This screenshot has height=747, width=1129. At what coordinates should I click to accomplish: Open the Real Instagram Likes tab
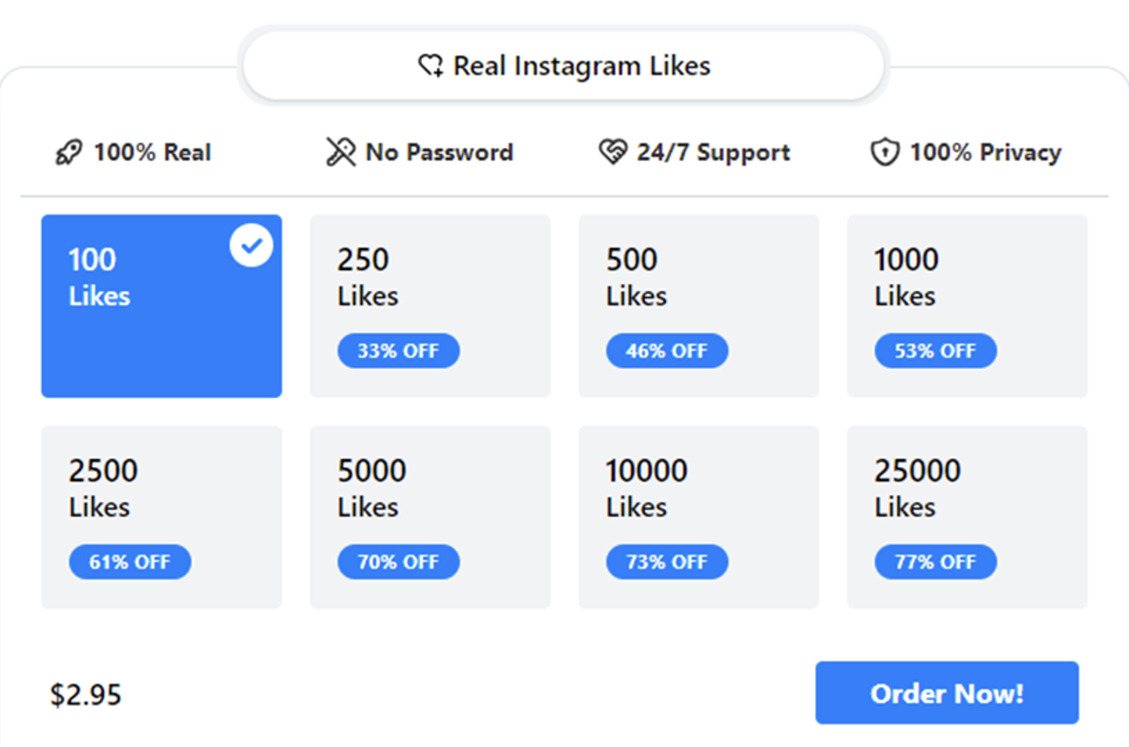[x=564, y=67]
